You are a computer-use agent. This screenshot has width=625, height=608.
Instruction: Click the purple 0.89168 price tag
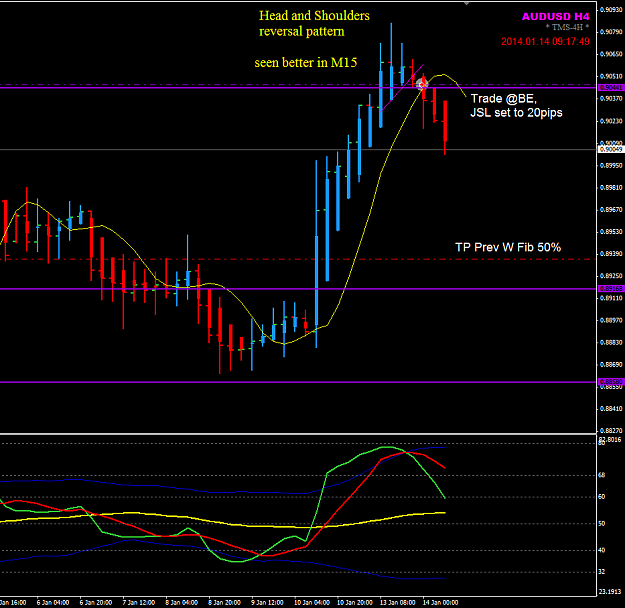611,289
